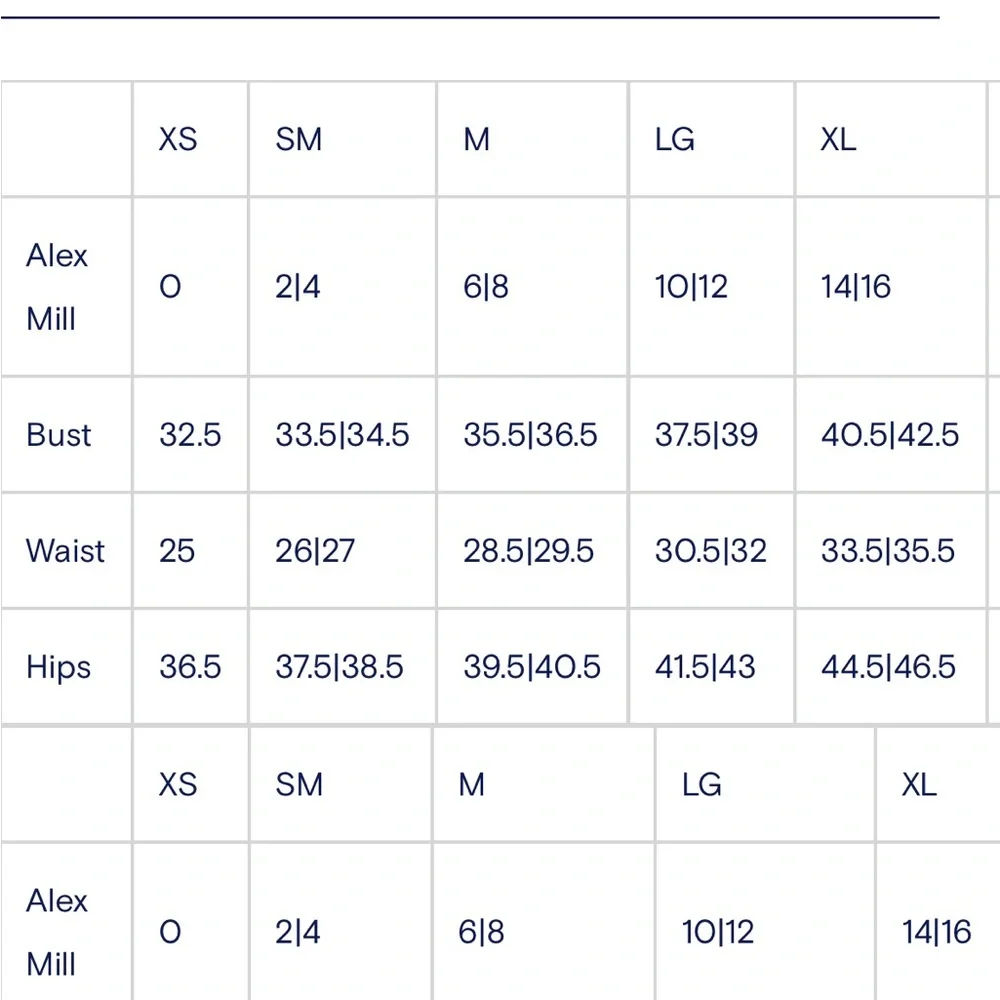Select the XS header in top table
This screenshot has height=1000, width=1000.
point(190,139)
